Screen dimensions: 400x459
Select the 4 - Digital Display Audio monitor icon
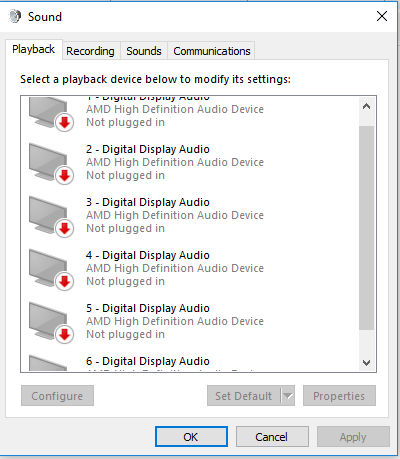50,268
